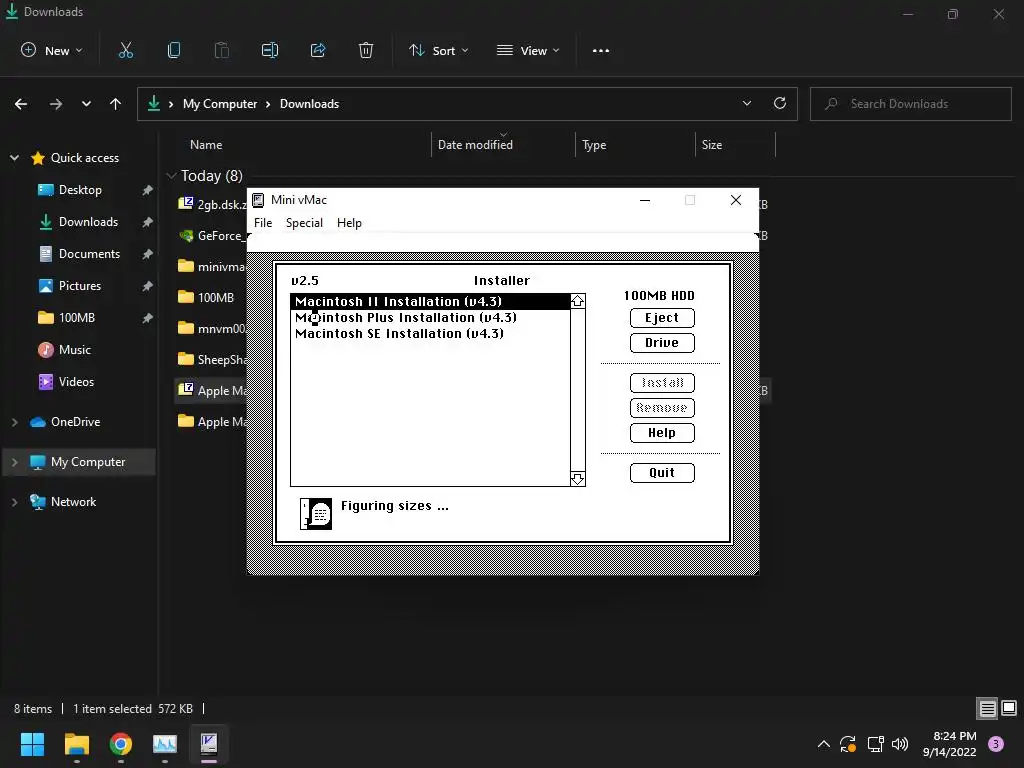Open Google Chrome from taskbar
This screenshot has width=1024, height=768.
pyautogui.click(x=121, y=744)
